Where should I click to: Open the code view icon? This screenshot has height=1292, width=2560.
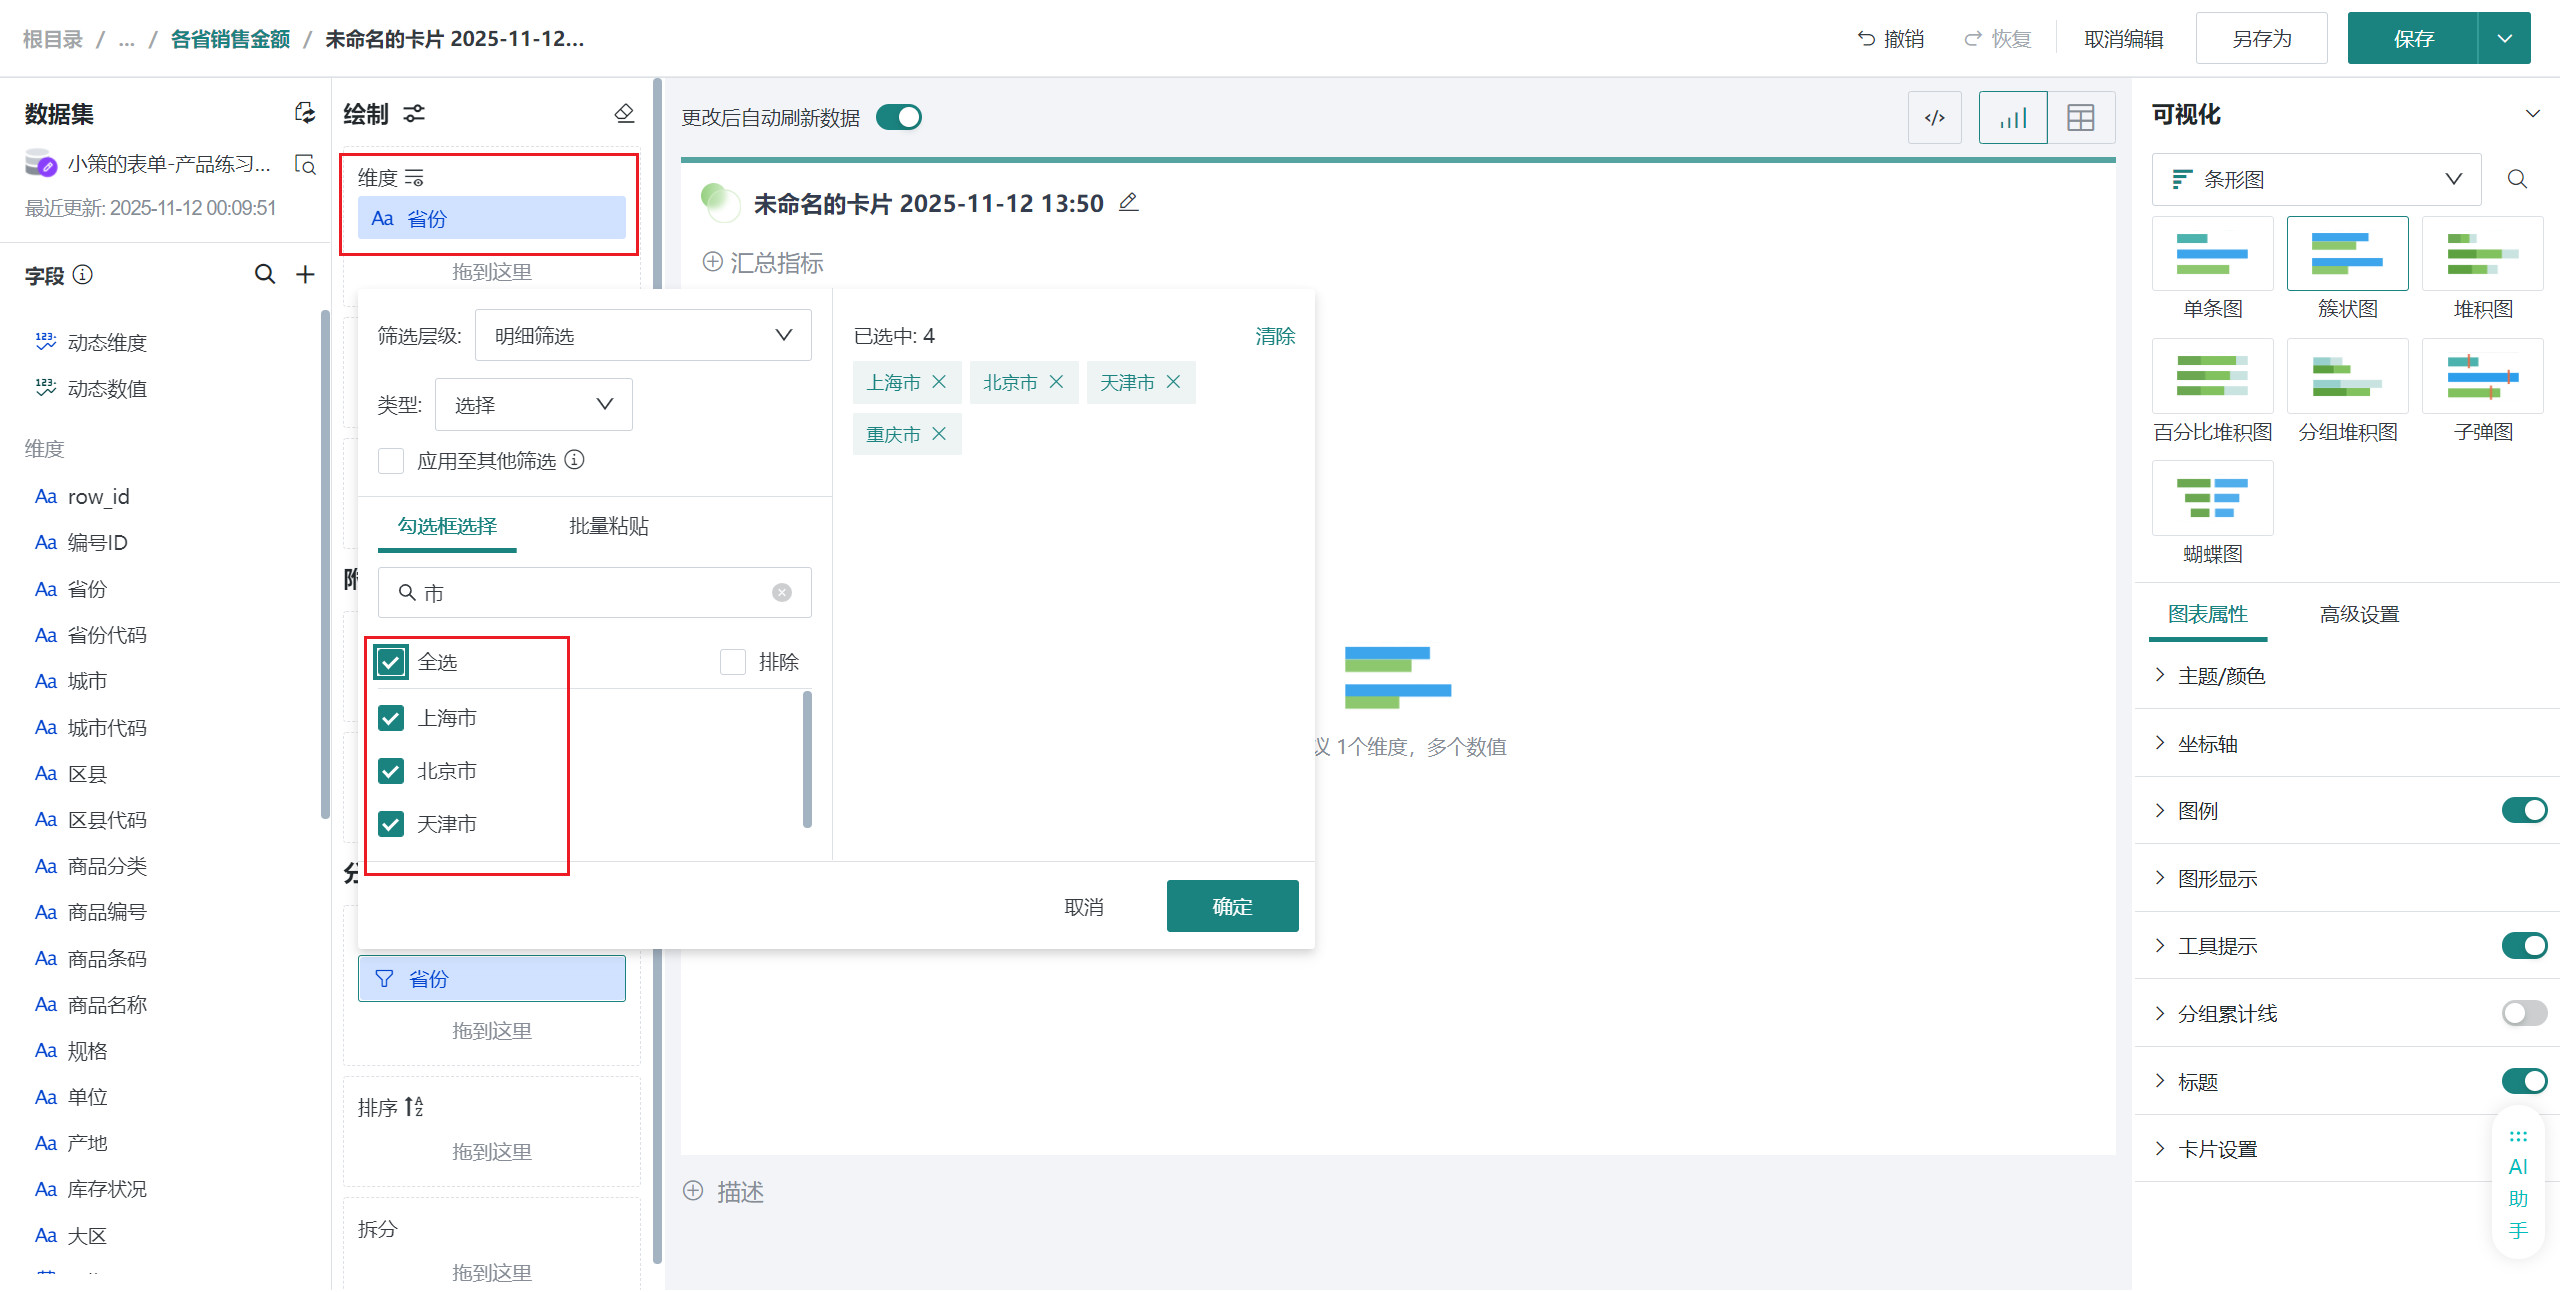click(x=1934, y=118)
